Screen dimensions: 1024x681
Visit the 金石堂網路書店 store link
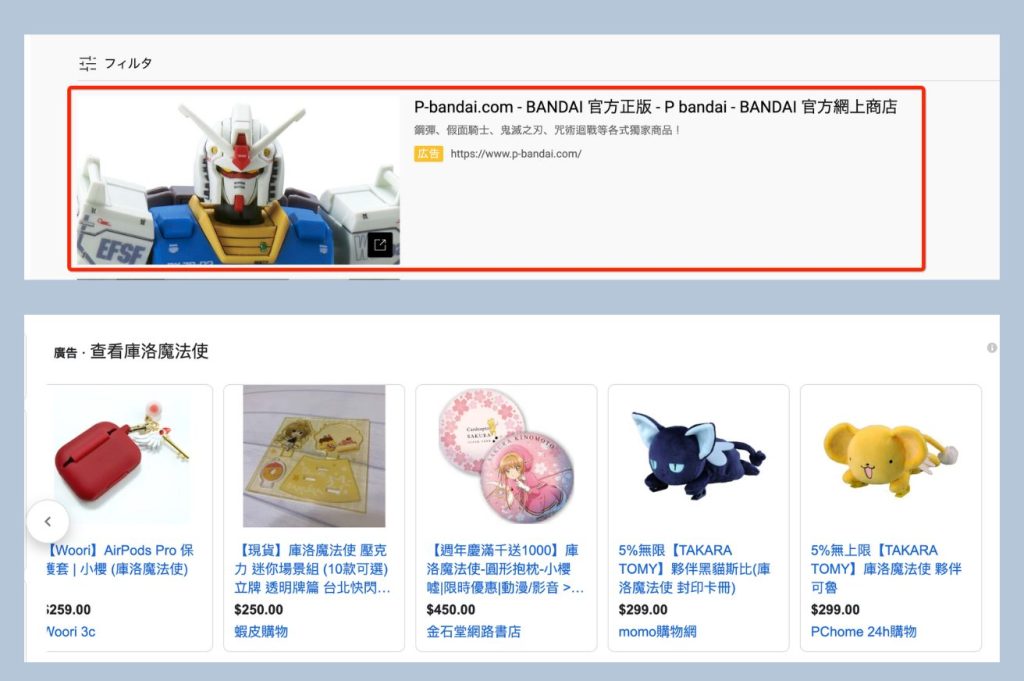(473, 631)
